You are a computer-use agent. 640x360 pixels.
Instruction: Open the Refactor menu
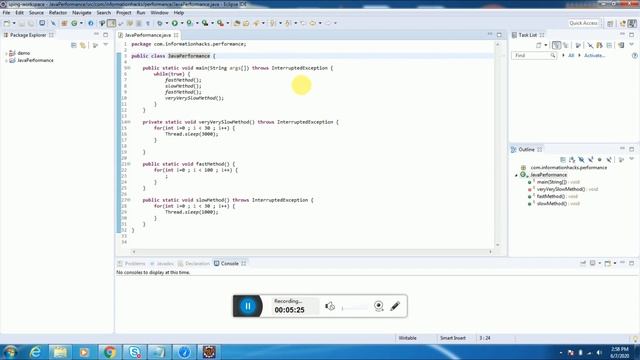click(58, 13)
